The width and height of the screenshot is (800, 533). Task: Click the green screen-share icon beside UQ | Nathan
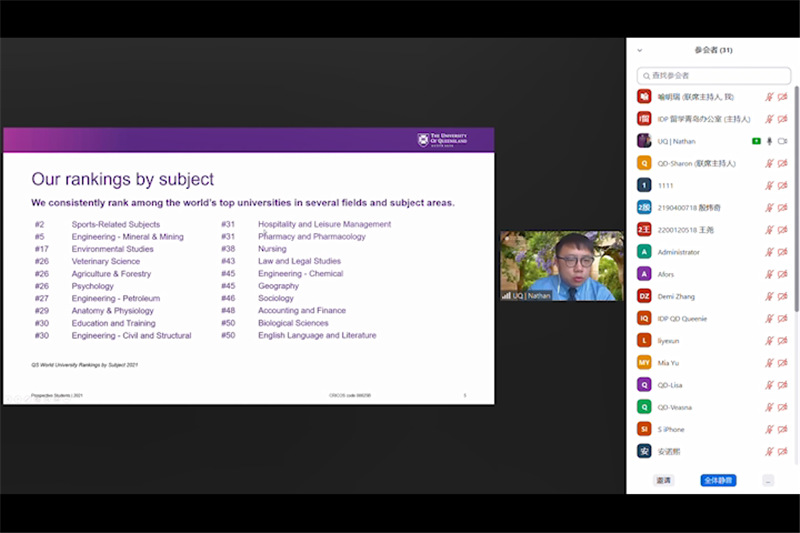pyautogui.click(x=756, y=141)
